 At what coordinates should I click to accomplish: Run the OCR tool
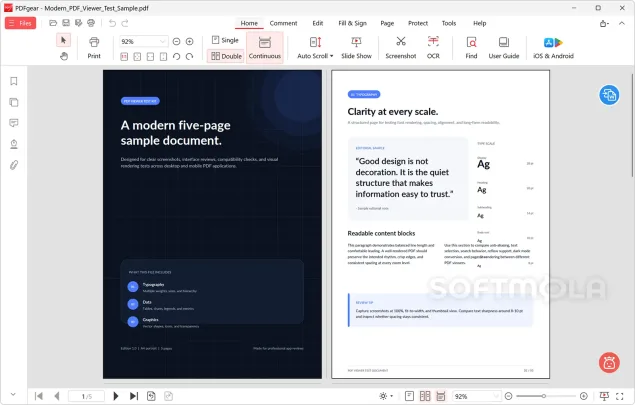tap(433, 47)
